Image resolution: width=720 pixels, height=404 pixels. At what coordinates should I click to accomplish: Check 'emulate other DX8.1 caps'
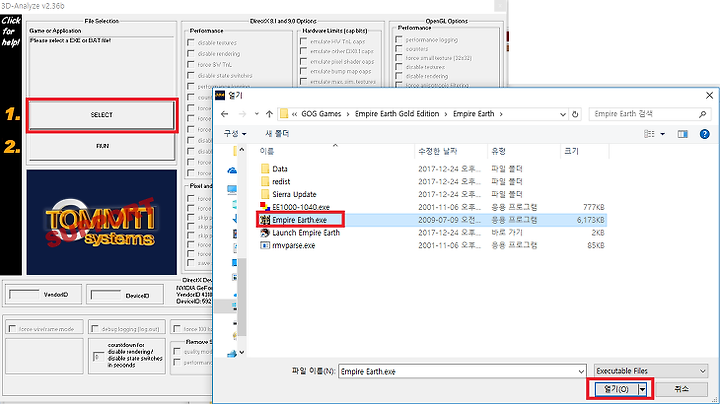(303, 51)
